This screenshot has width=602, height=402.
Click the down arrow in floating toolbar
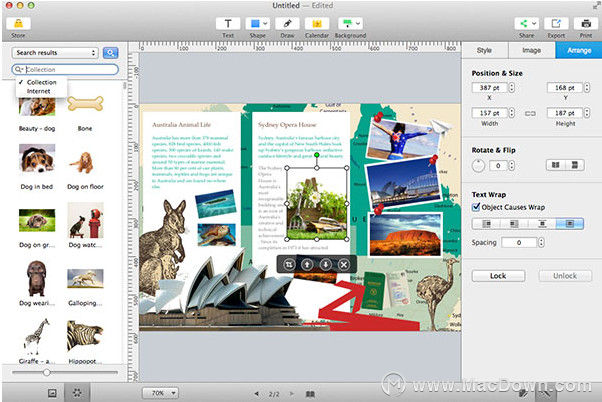(326, 264)
